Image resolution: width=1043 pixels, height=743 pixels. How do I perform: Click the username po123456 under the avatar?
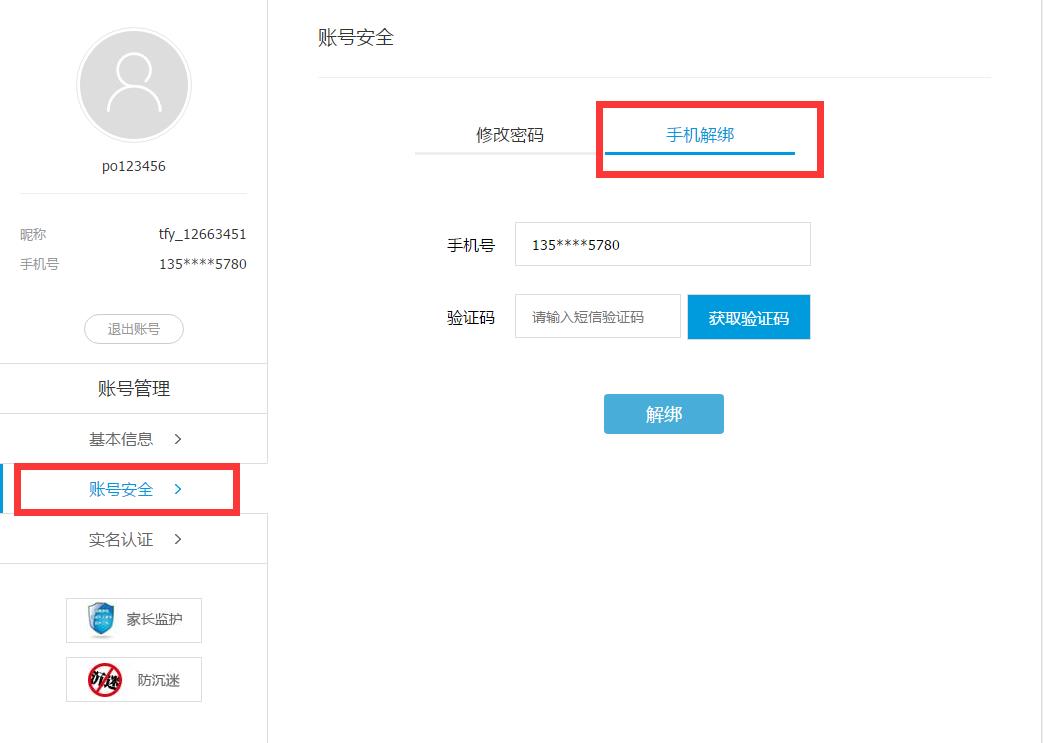pos(133,166)
